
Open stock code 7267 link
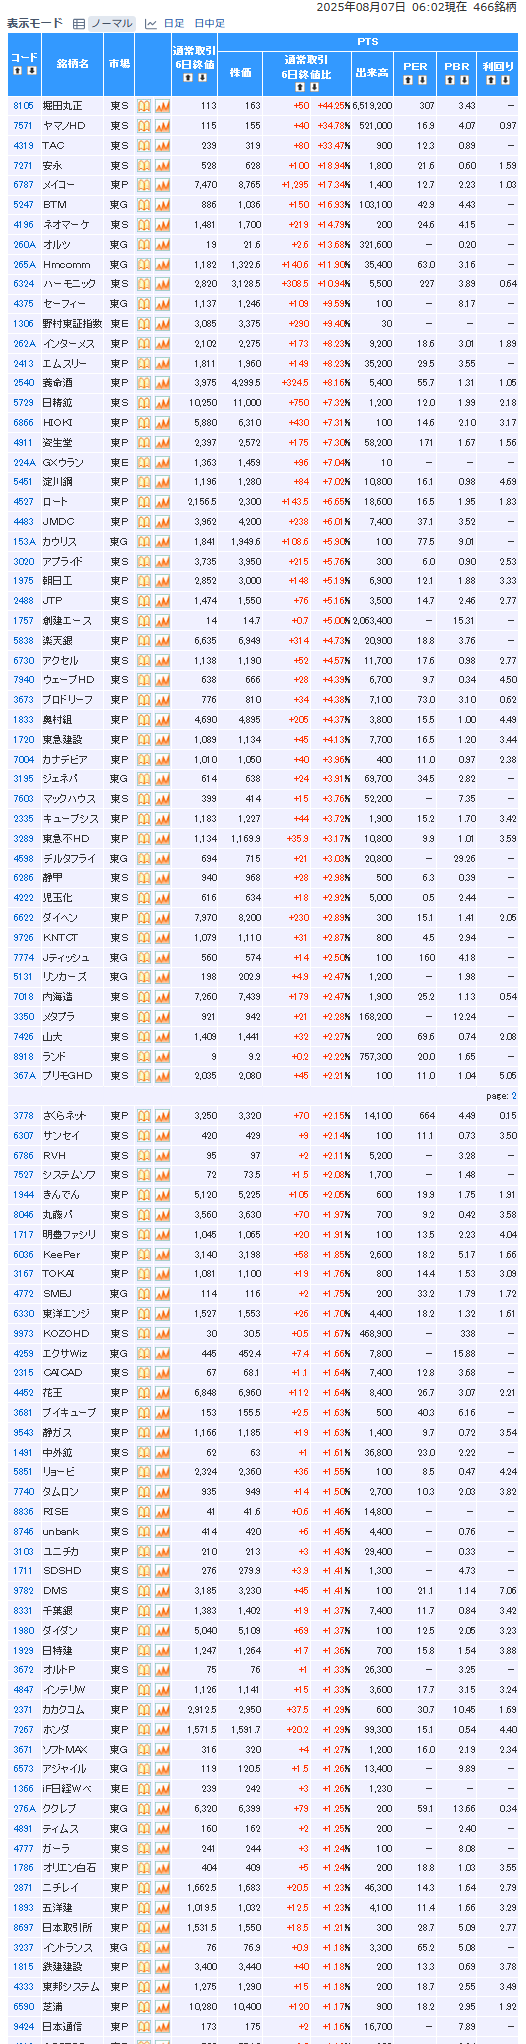(x=23, y=1729)
